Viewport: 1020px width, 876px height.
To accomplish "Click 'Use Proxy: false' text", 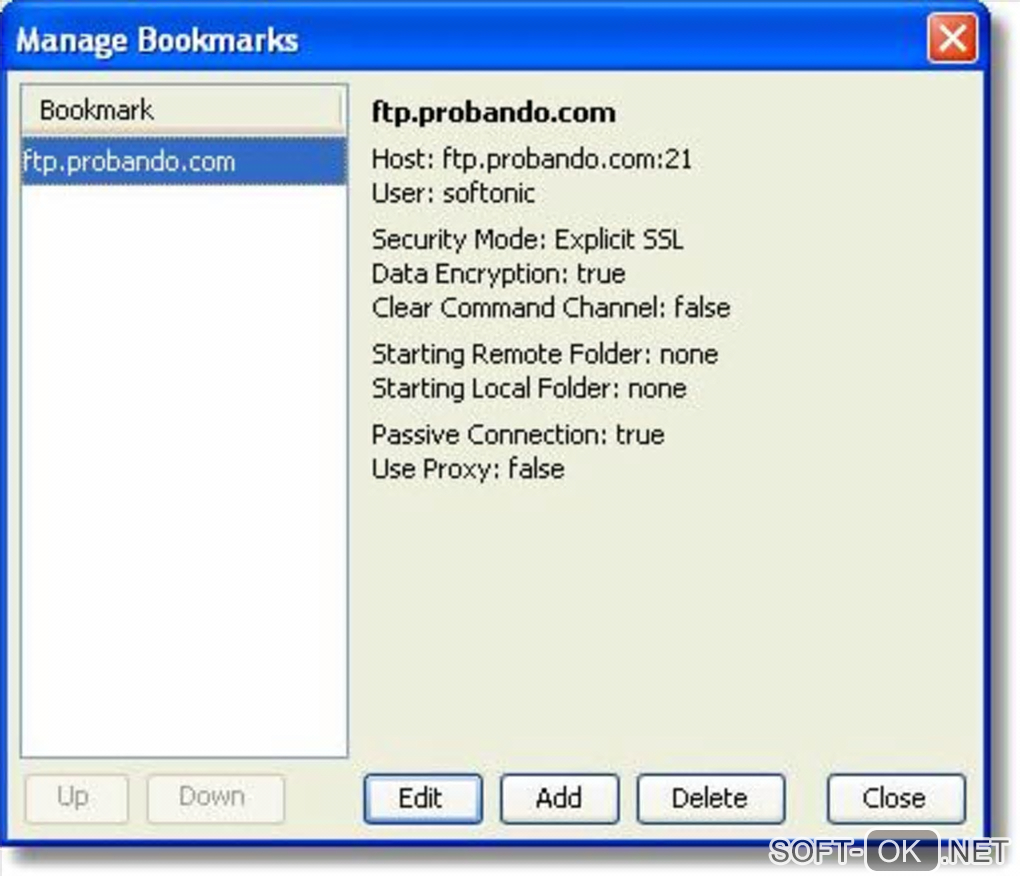I will pos(468,469).
